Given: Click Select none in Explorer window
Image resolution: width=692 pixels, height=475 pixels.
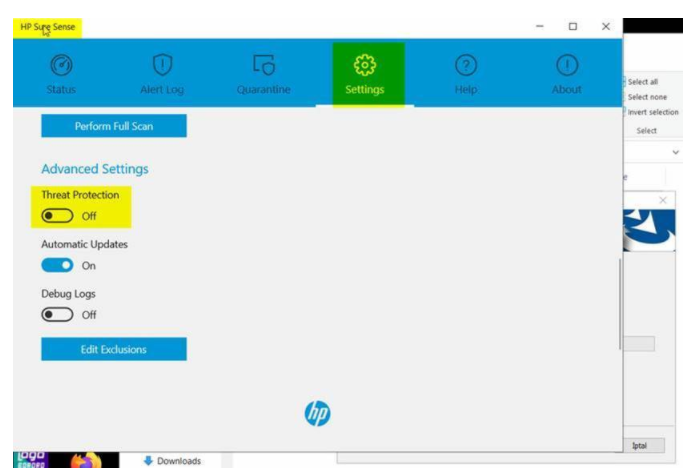Looking at the screenshot, I should [647, 97].
